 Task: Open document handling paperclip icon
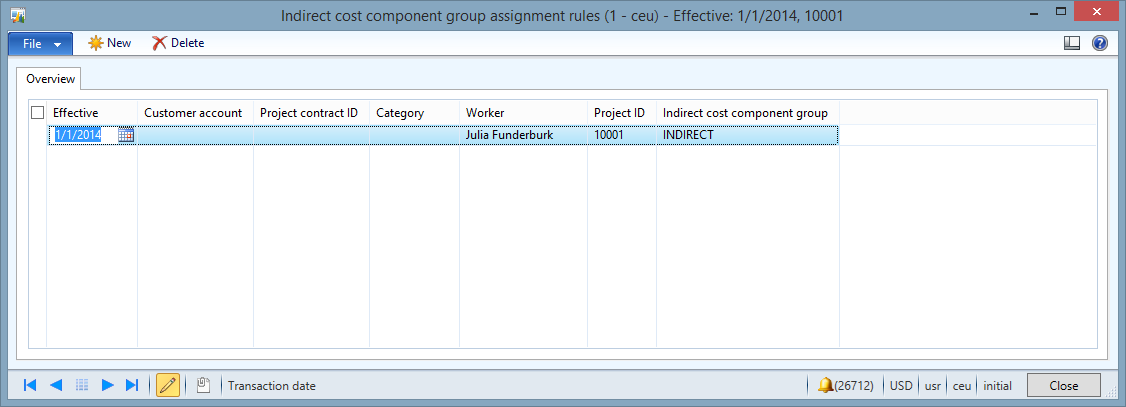click(x=203, y=385)
